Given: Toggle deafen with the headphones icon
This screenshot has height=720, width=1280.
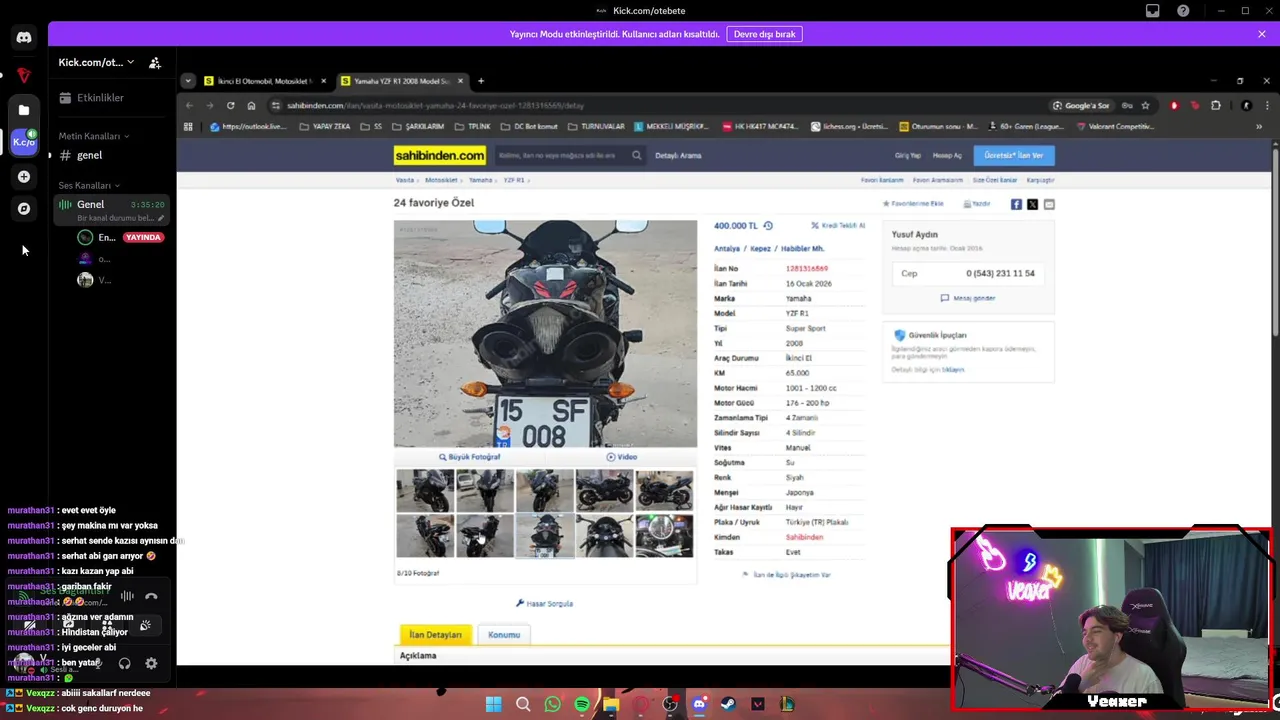Looking at the screenshot, I should pyautogui.click(x=124, y=664).
